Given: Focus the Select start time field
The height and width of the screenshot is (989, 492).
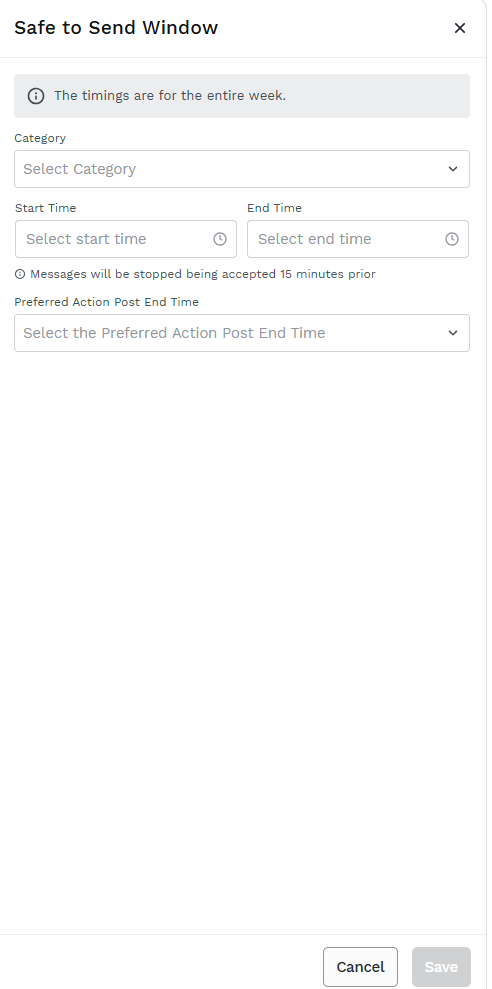Looking at the screenshot, I should point(126,239).
